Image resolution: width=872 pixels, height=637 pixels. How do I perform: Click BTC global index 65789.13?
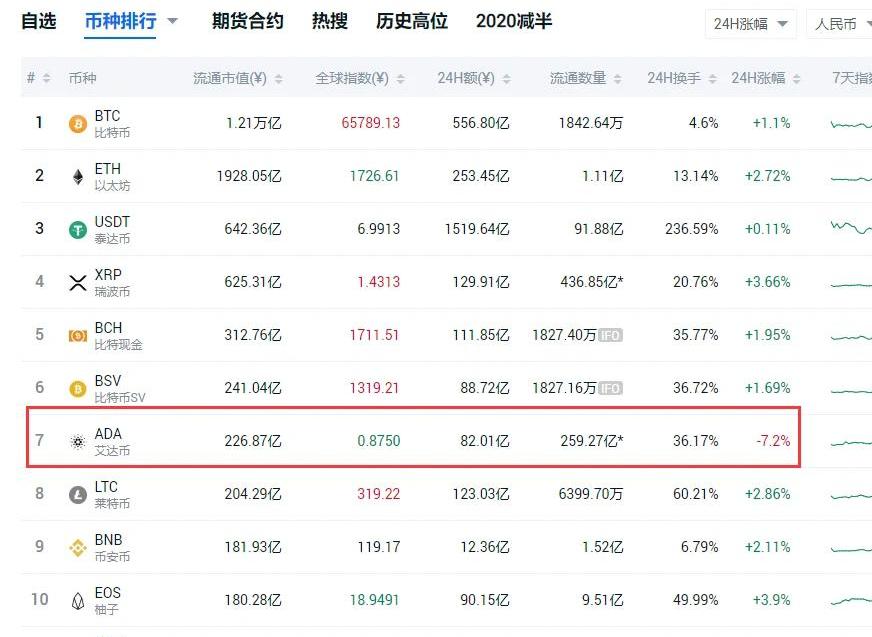[x=370, y=123]
